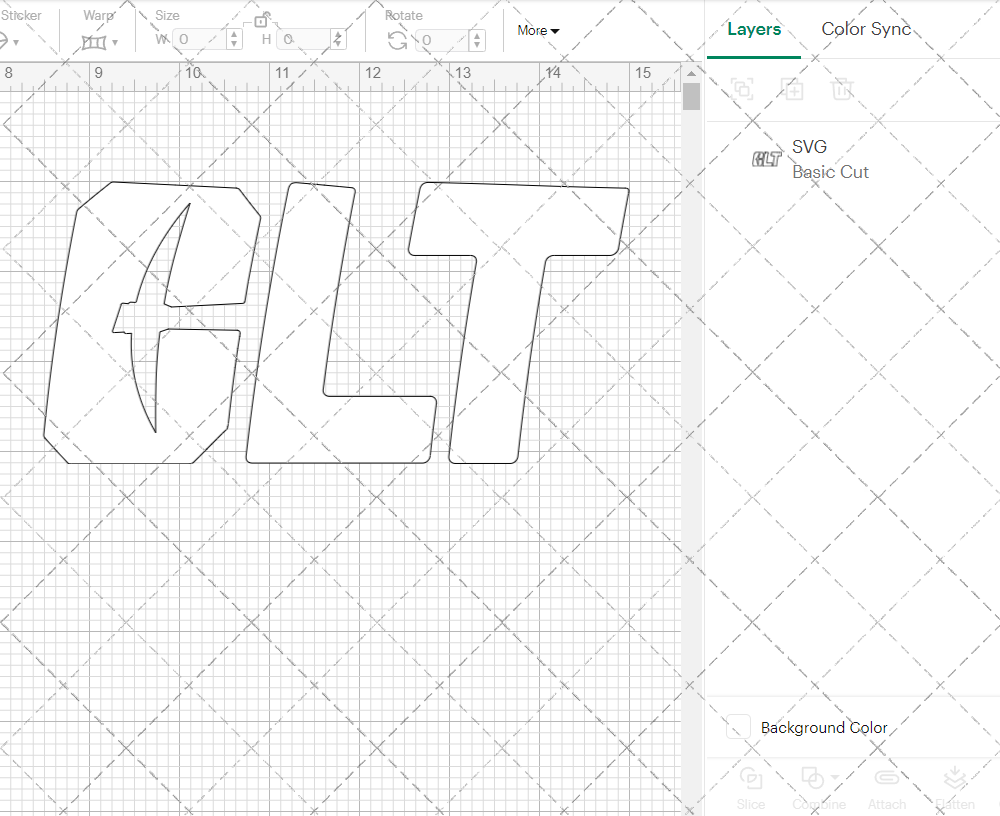
Task: Click the duplicate layer icon
Action: coord(792,89)
